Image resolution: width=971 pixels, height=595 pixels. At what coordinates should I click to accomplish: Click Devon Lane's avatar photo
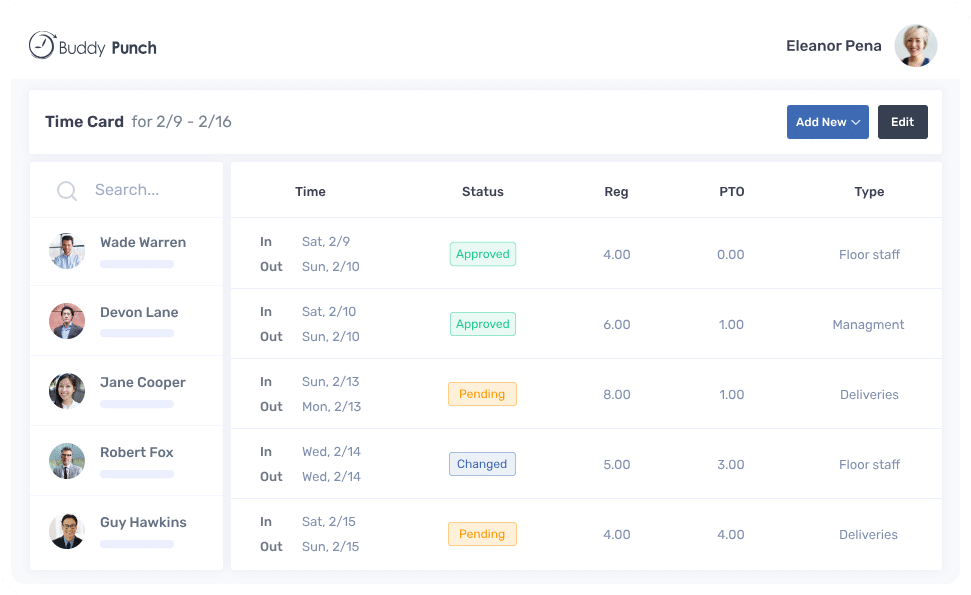point(67,321)
